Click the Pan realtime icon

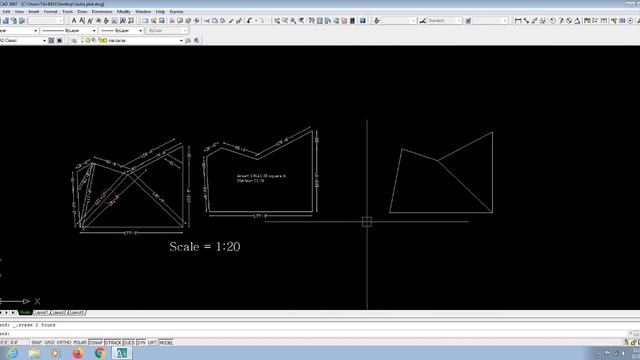tap(277, 21)
